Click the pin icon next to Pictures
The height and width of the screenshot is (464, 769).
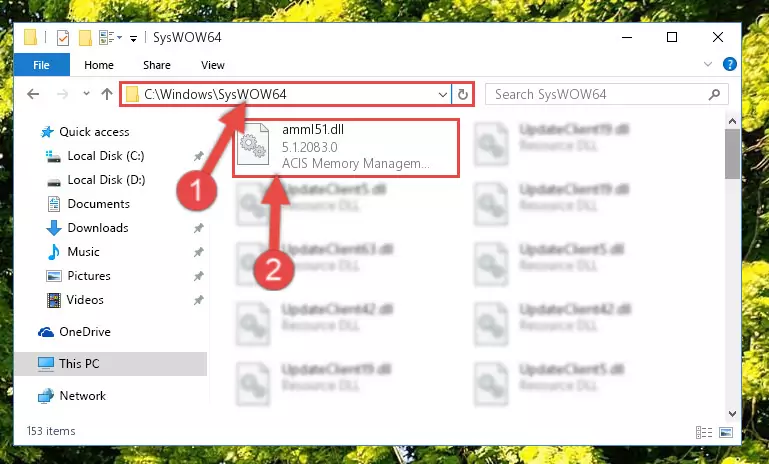point(198,276)
